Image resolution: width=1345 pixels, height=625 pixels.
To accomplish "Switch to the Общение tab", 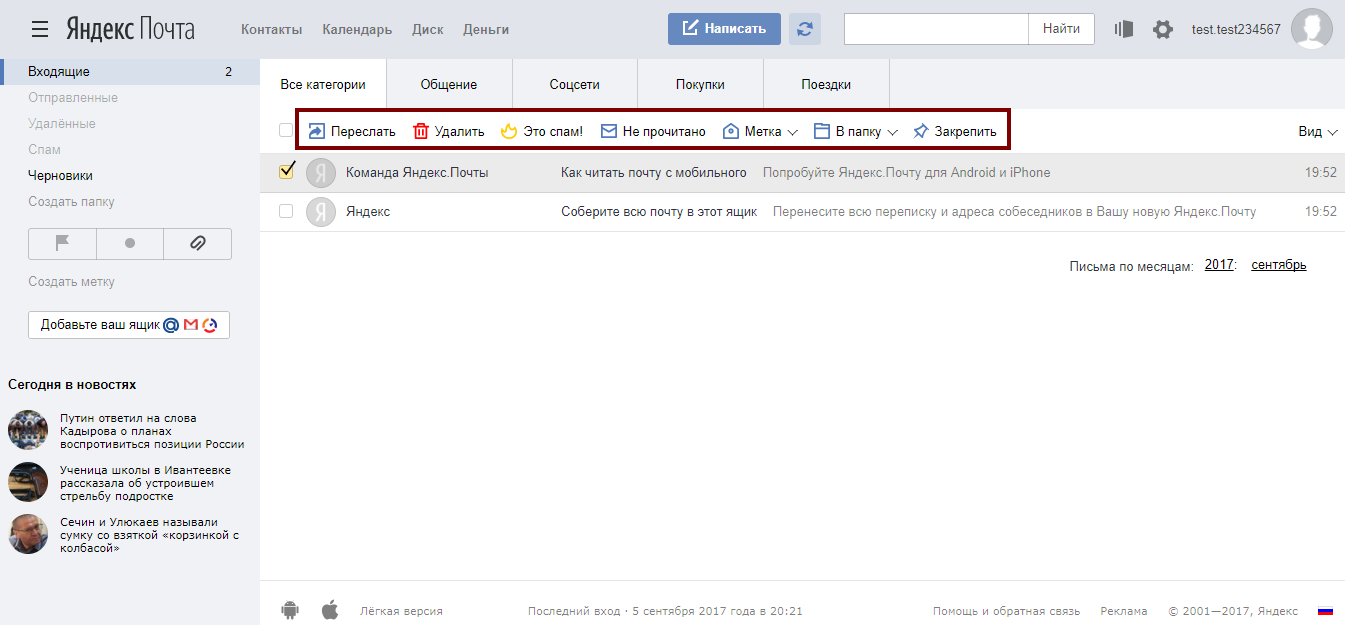I will click(x=449, y=85).
